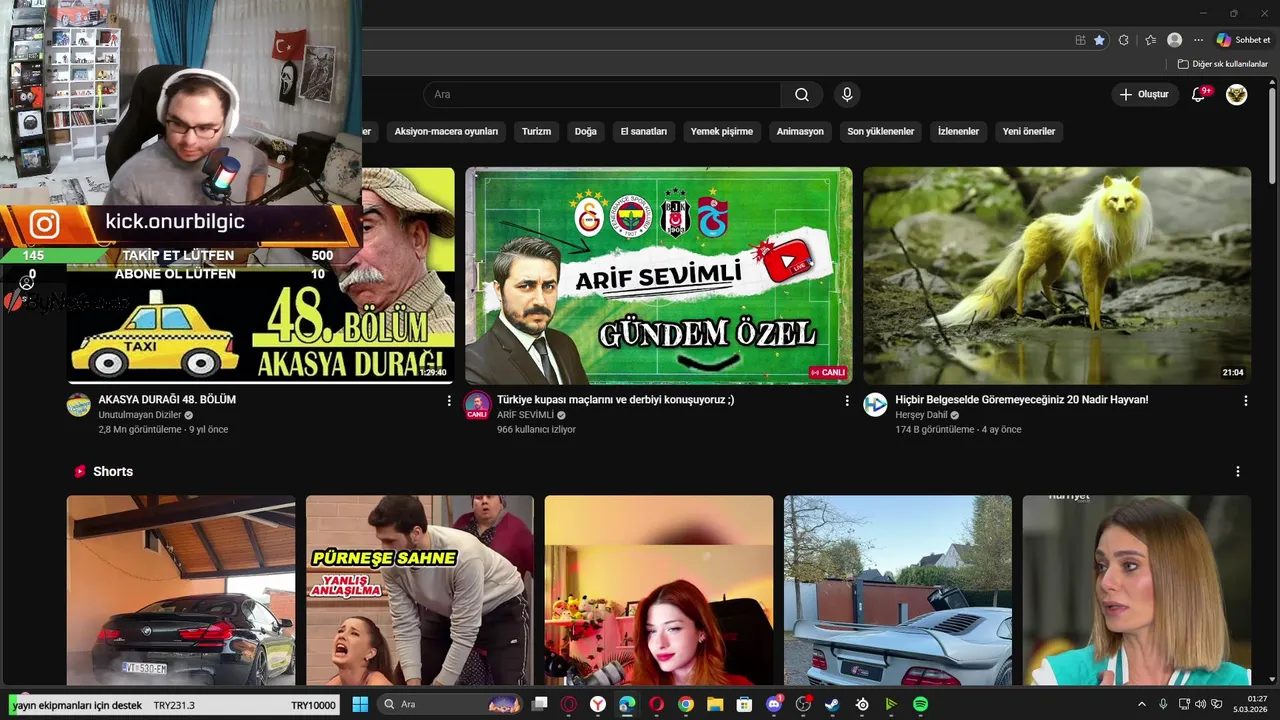Open Discord from the taskbar

click(x=773, y=704)
